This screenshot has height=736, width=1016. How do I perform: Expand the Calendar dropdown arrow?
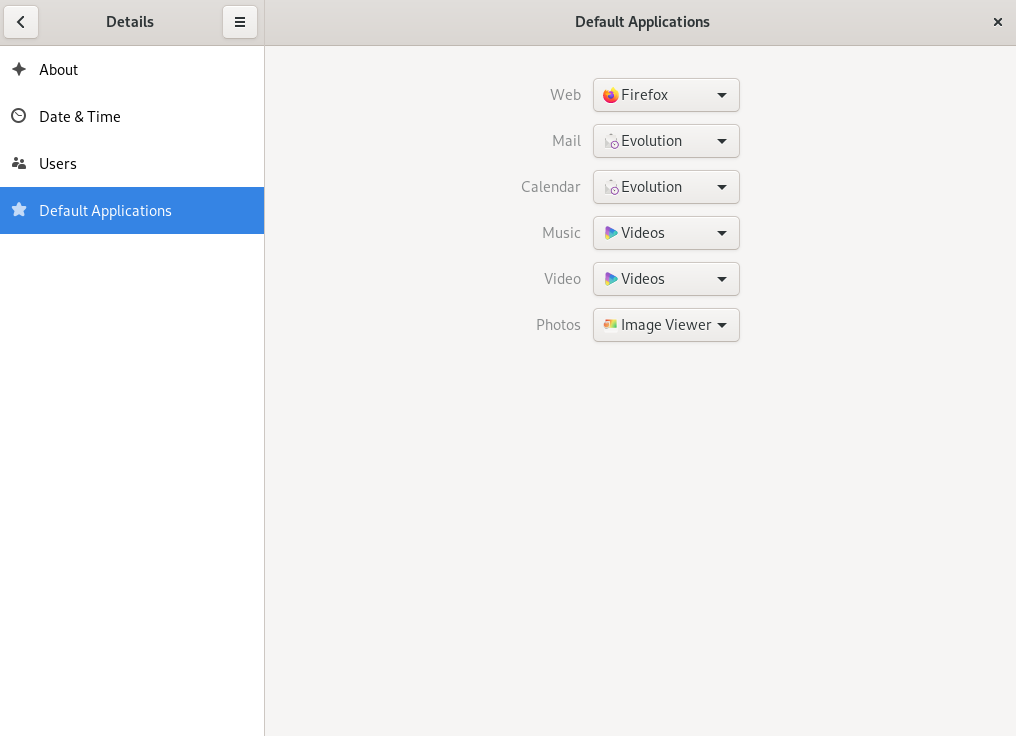[x=722, y=187]
